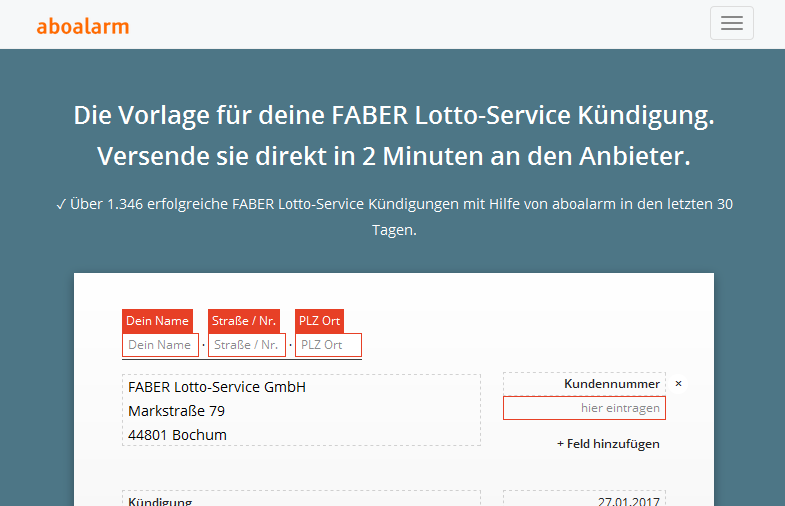Go to the aboalarm homepage logo

pyautogui.click(x=83, y=26)
